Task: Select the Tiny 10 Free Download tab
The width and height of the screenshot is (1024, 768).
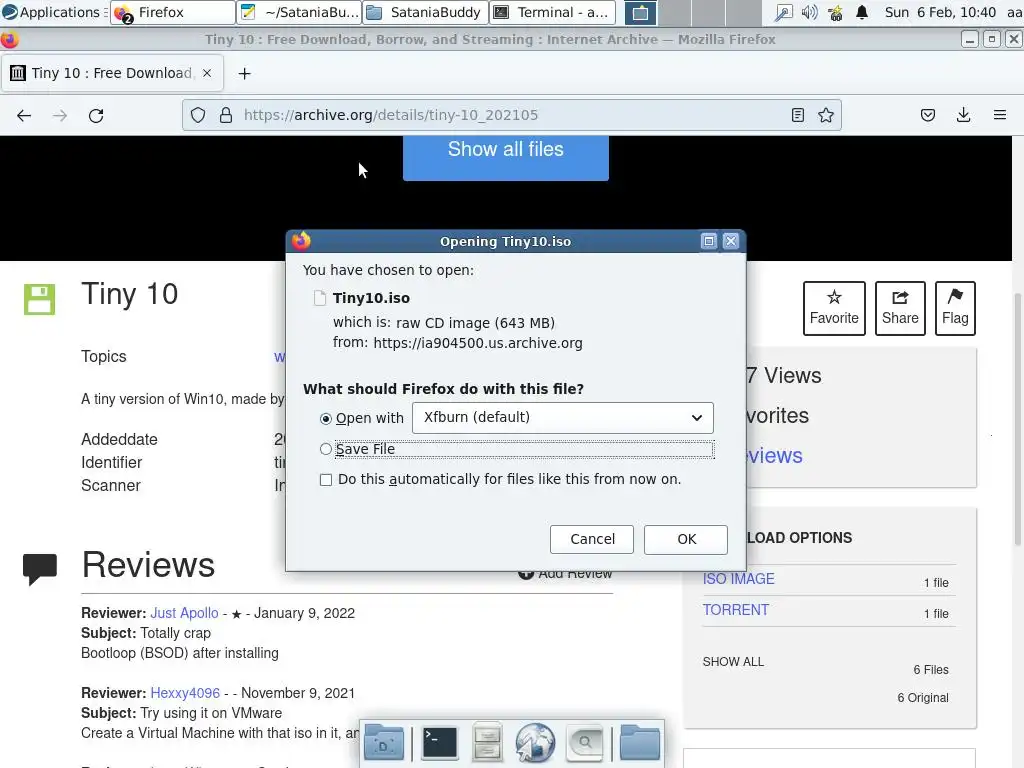Action: click(x=112, y=73)
